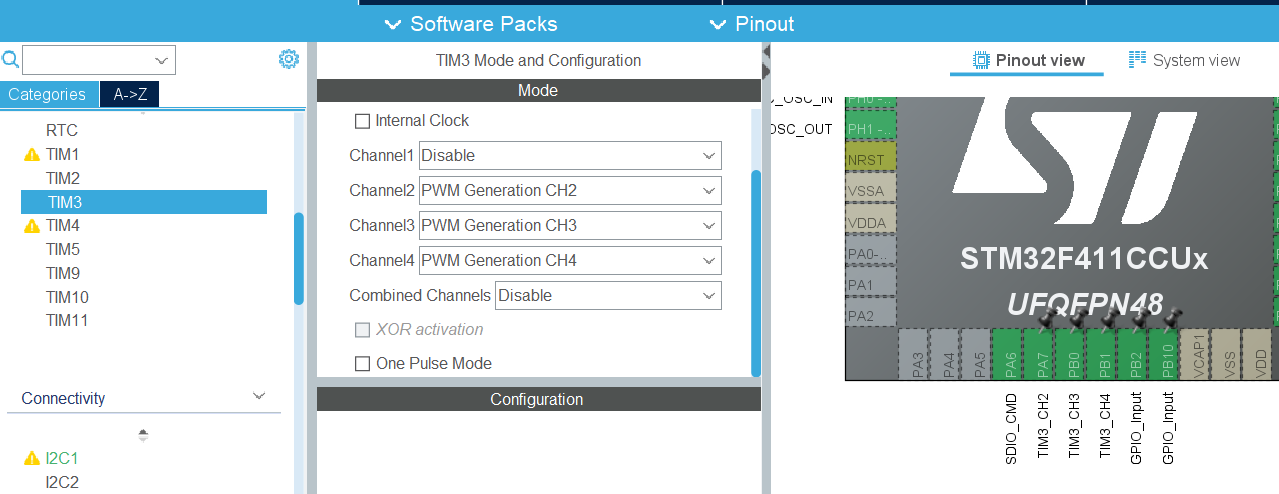Switch to System view
This screenshot has width=1279, height=494.
(1184, 60)
